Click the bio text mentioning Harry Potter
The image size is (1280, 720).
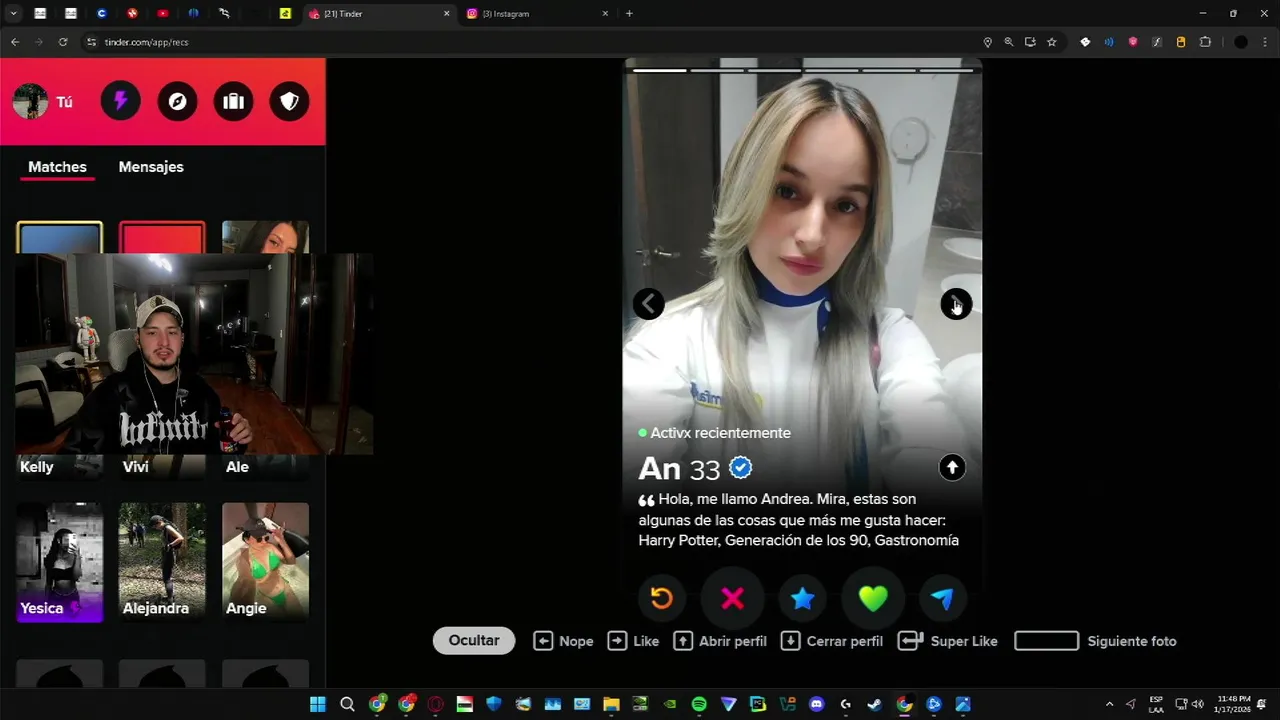[799, 519]
